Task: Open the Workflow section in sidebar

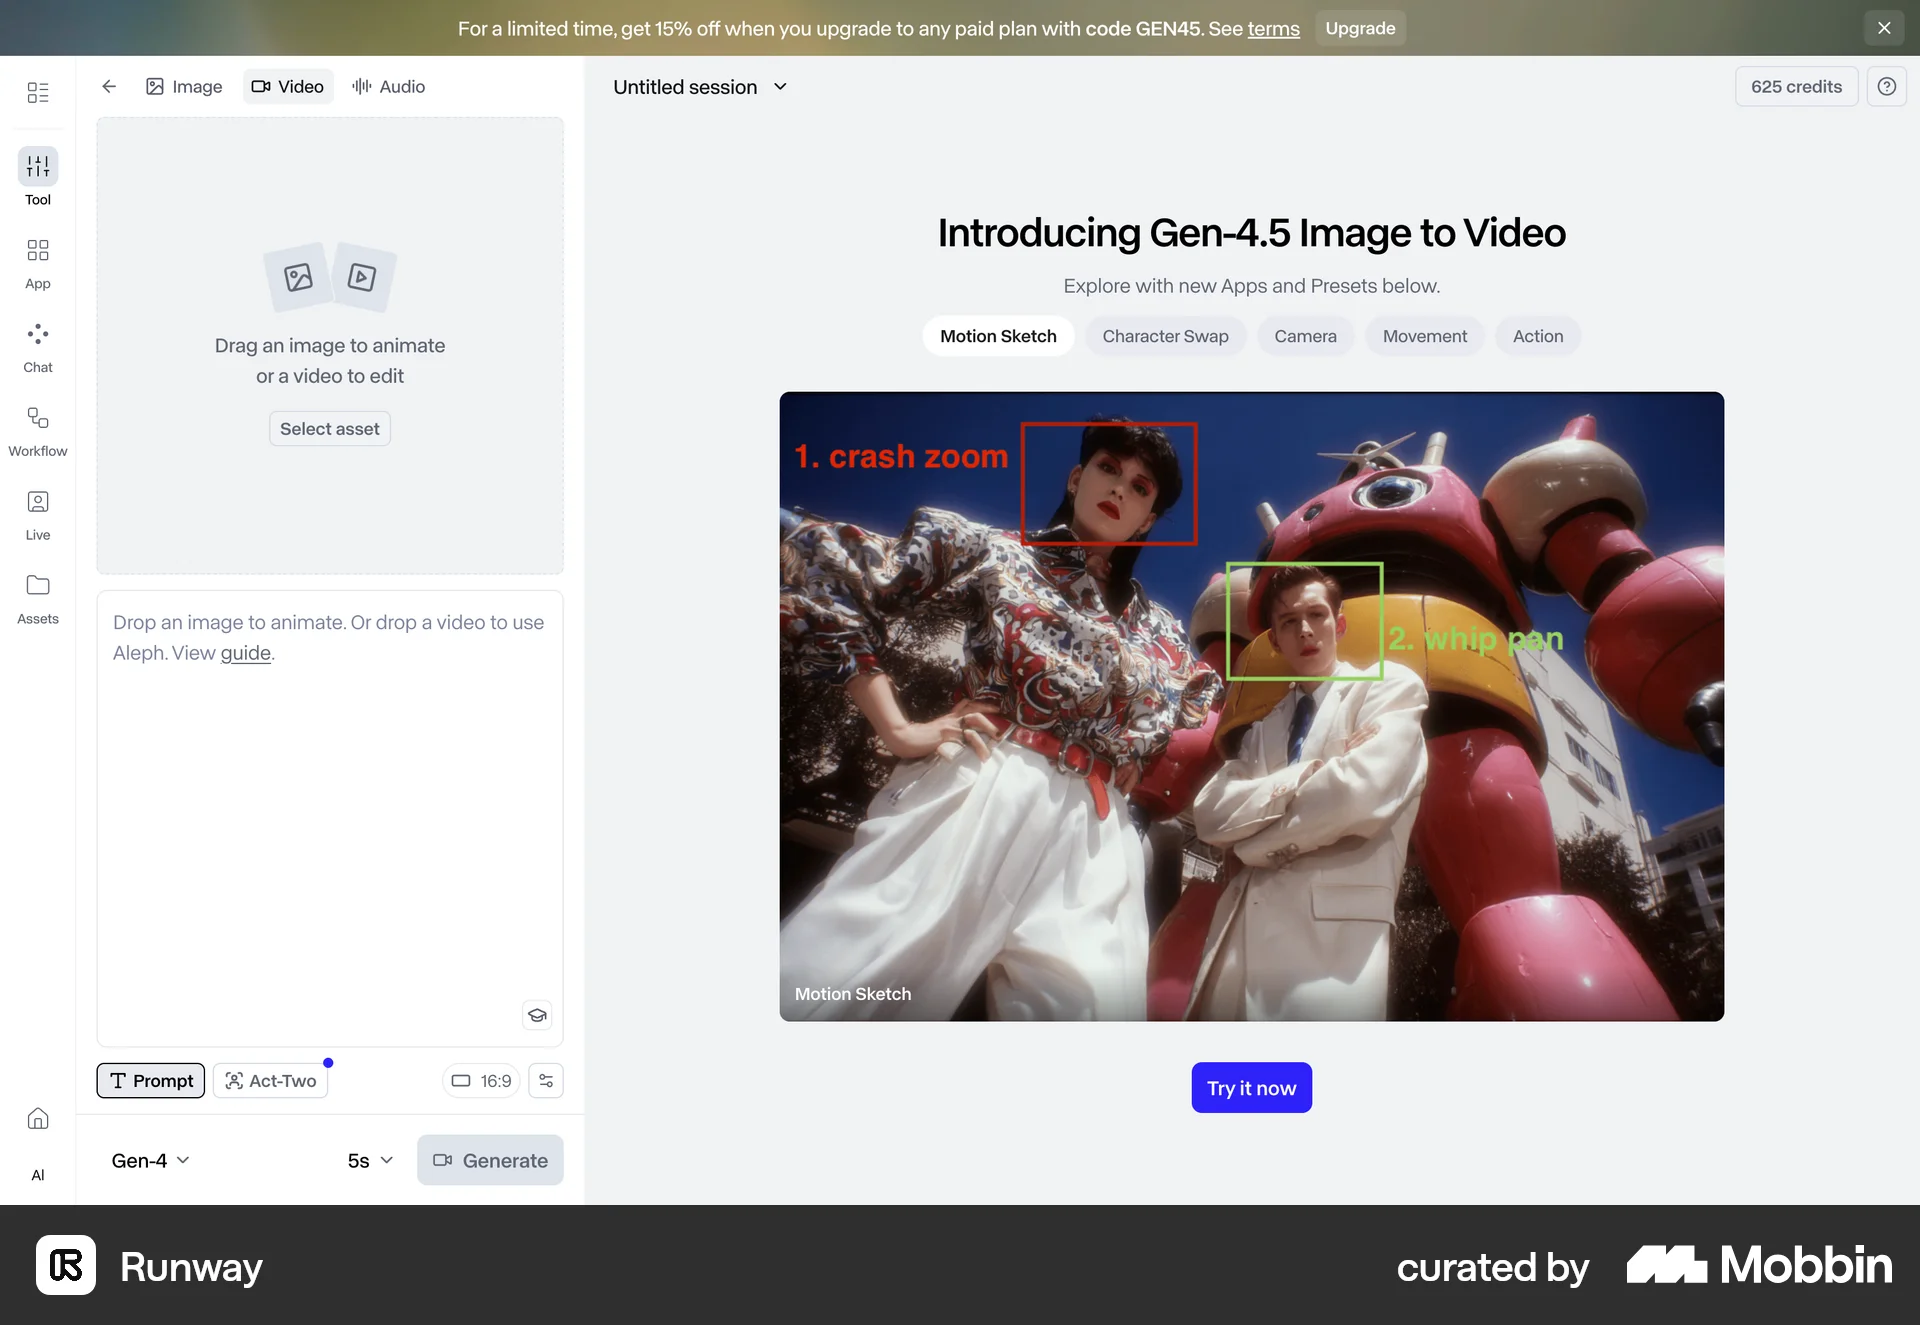Action: pos(38,430)
